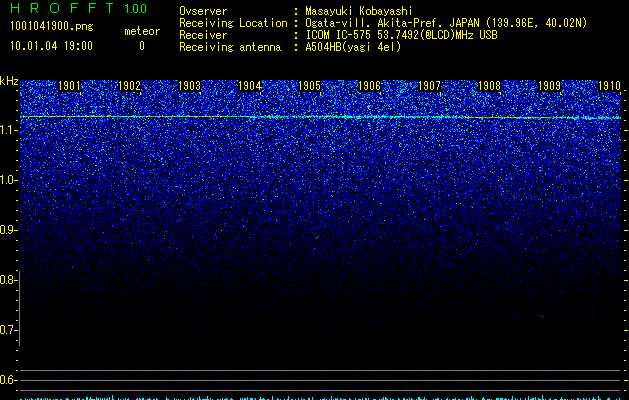Click the Receiving antenna field label
Viewport: 629px width, 400px height.
(x=230, y=47)
